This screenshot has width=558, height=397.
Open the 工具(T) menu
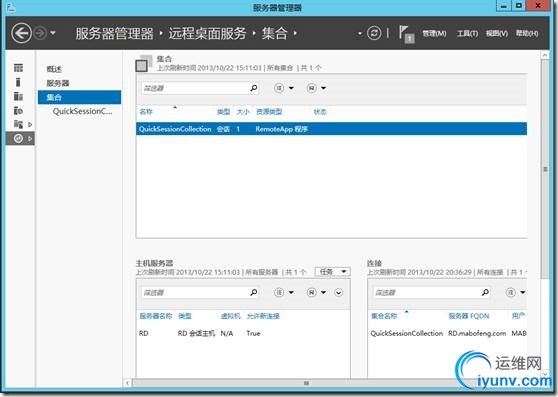[x=467, y=33]
